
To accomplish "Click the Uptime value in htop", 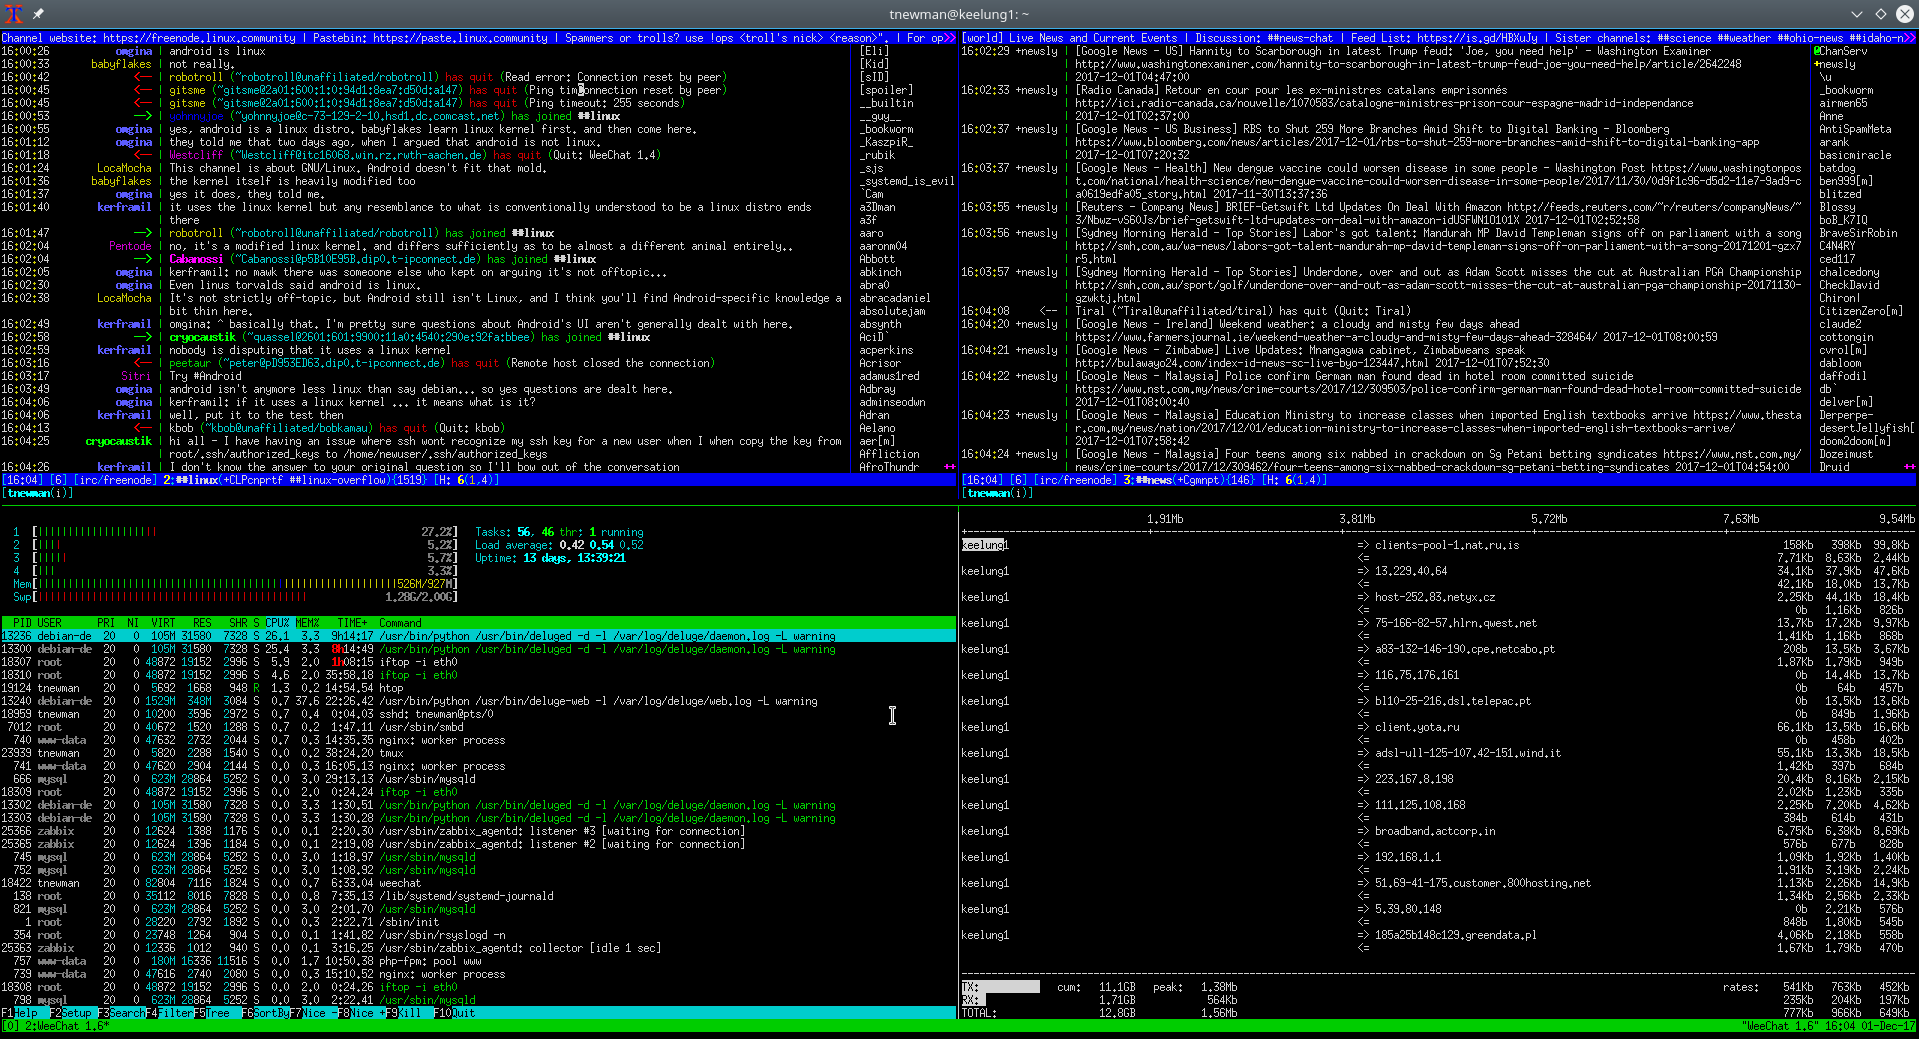I will click(574, 558).
